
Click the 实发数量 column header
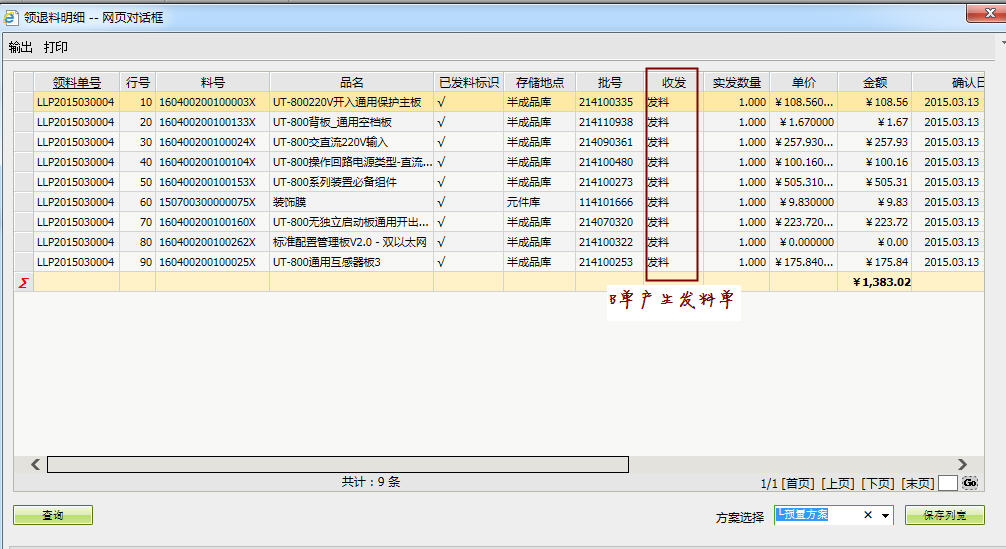coord(737,83)
